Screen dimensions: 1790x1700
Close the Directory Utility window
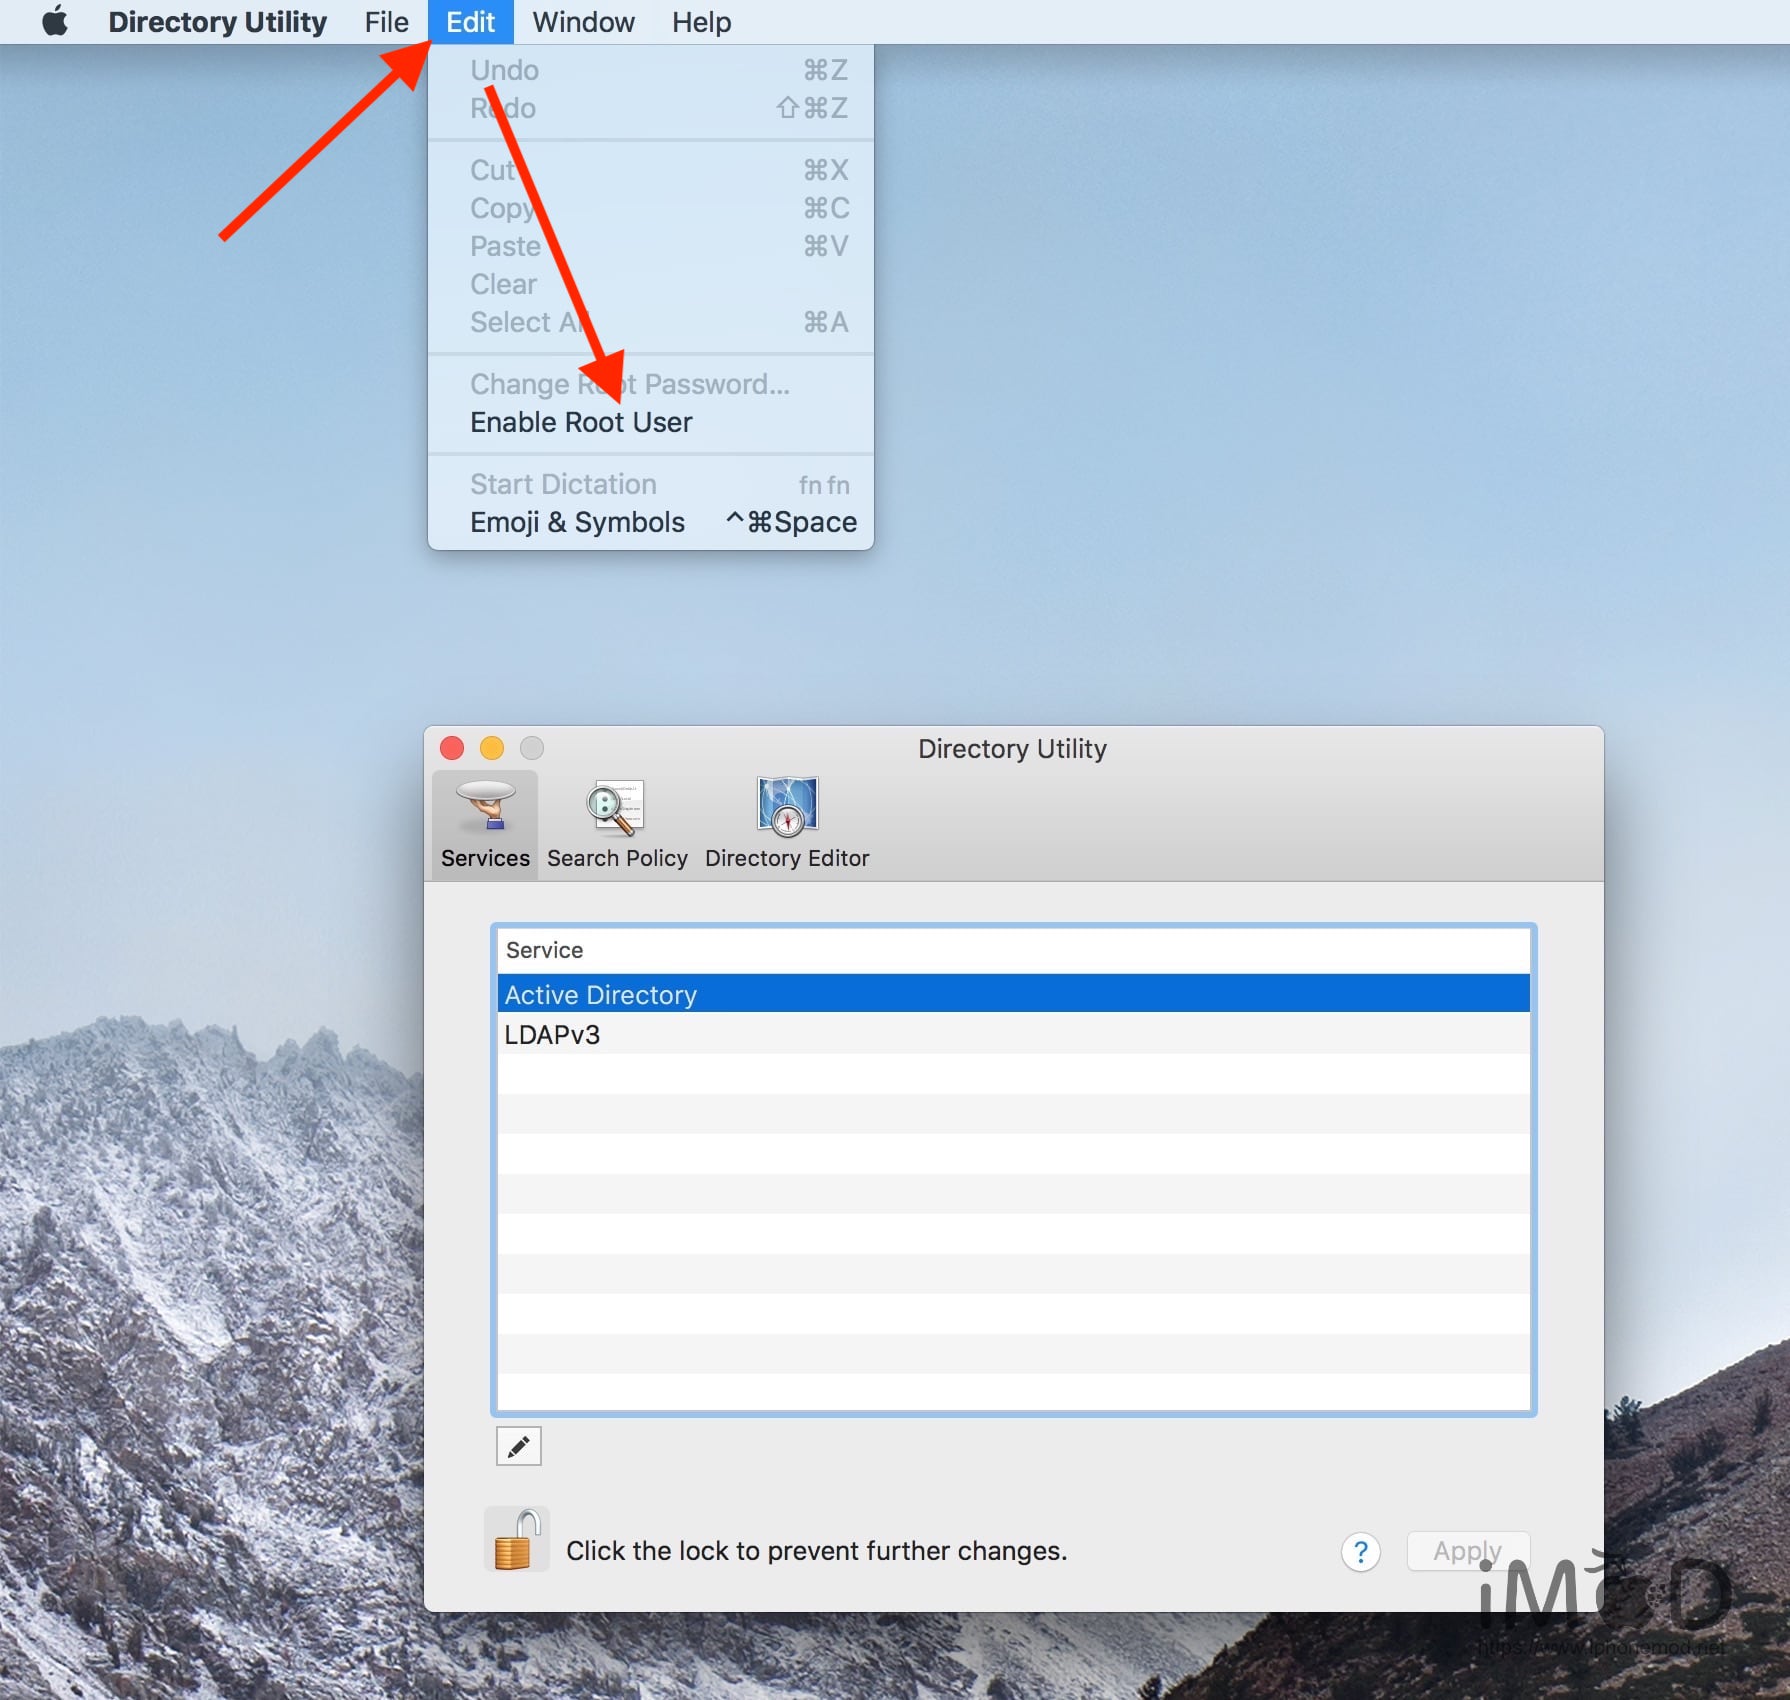[x=452, y=748]
